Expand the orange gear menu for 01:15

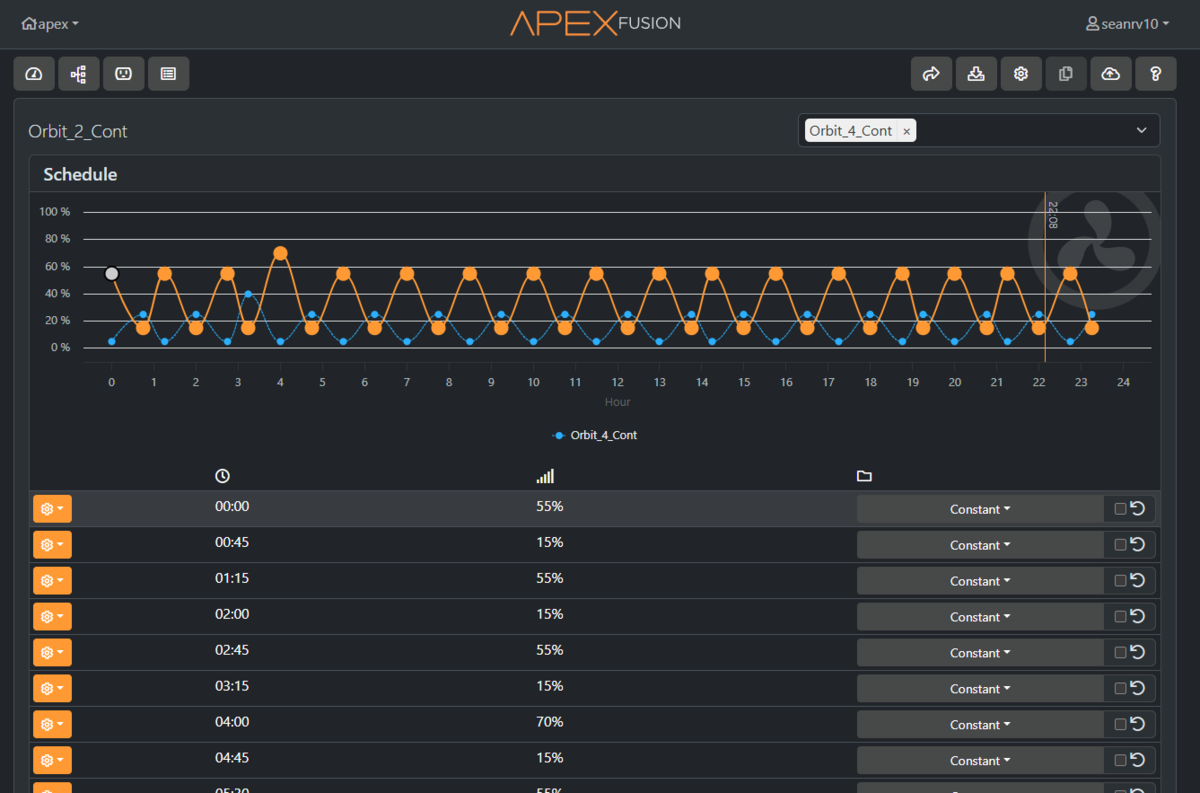(x=52, y=581)
